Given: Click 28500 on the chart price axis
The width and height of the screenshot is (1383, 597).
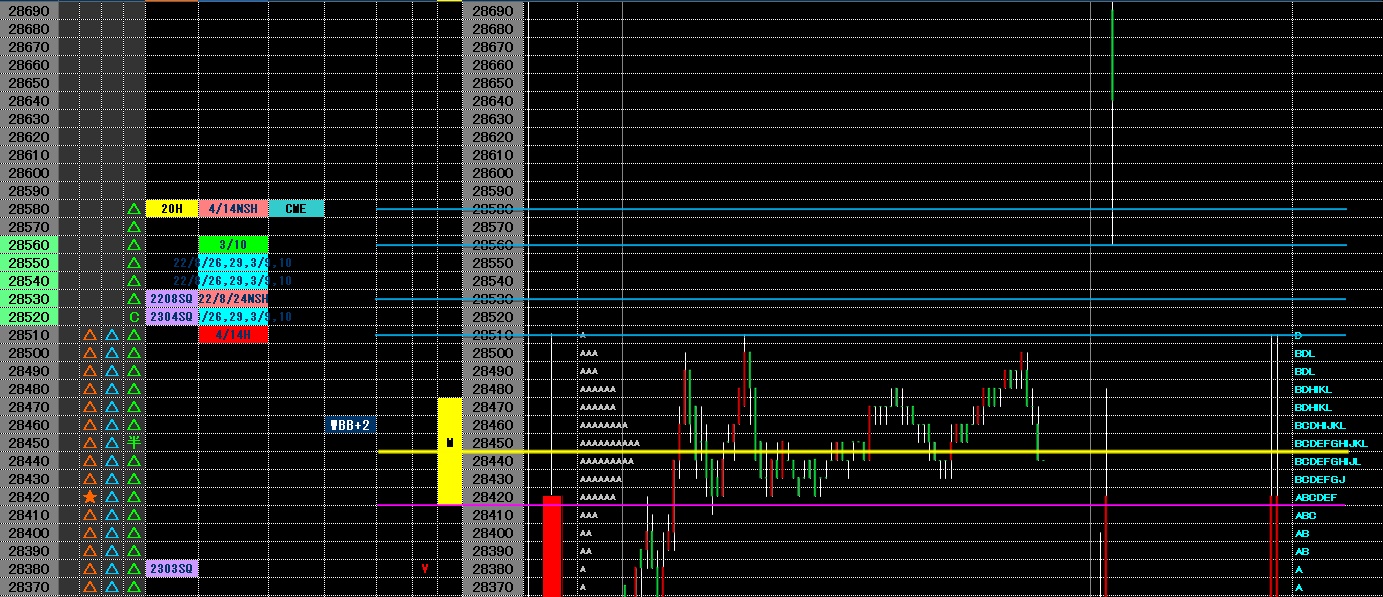Looking at the screenshot, I should point(492,353).
